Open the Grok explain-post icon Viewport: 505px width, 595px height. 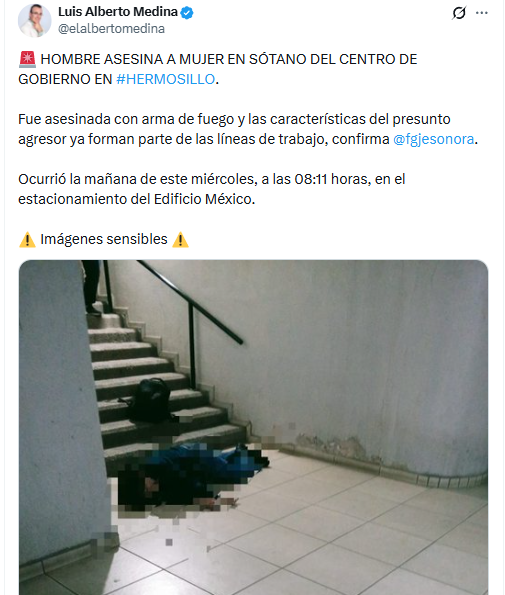[x=459, y=13]
